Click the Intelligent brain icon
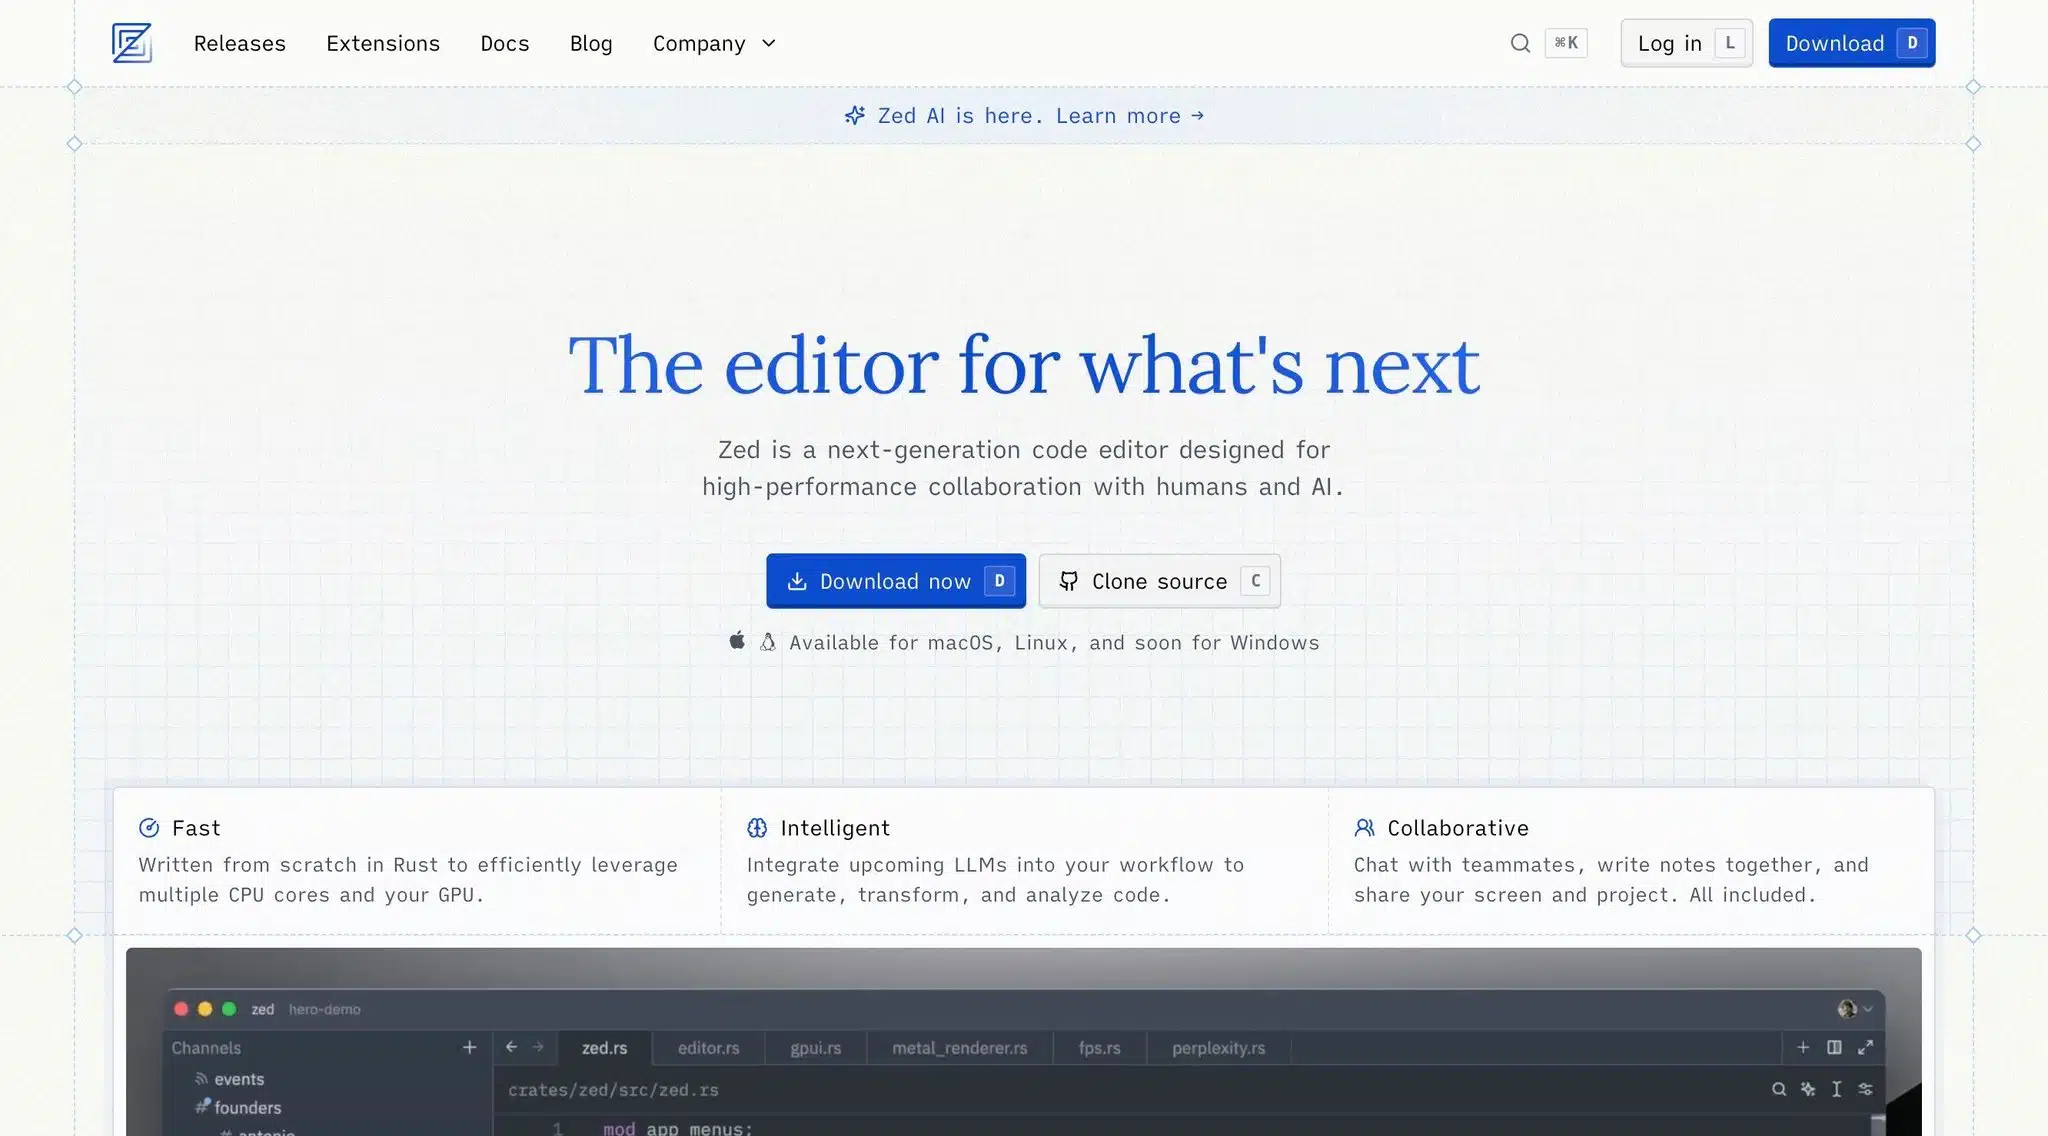Screen dimensions: 2048x1136 pyautogui.click(x=757, y=828)
